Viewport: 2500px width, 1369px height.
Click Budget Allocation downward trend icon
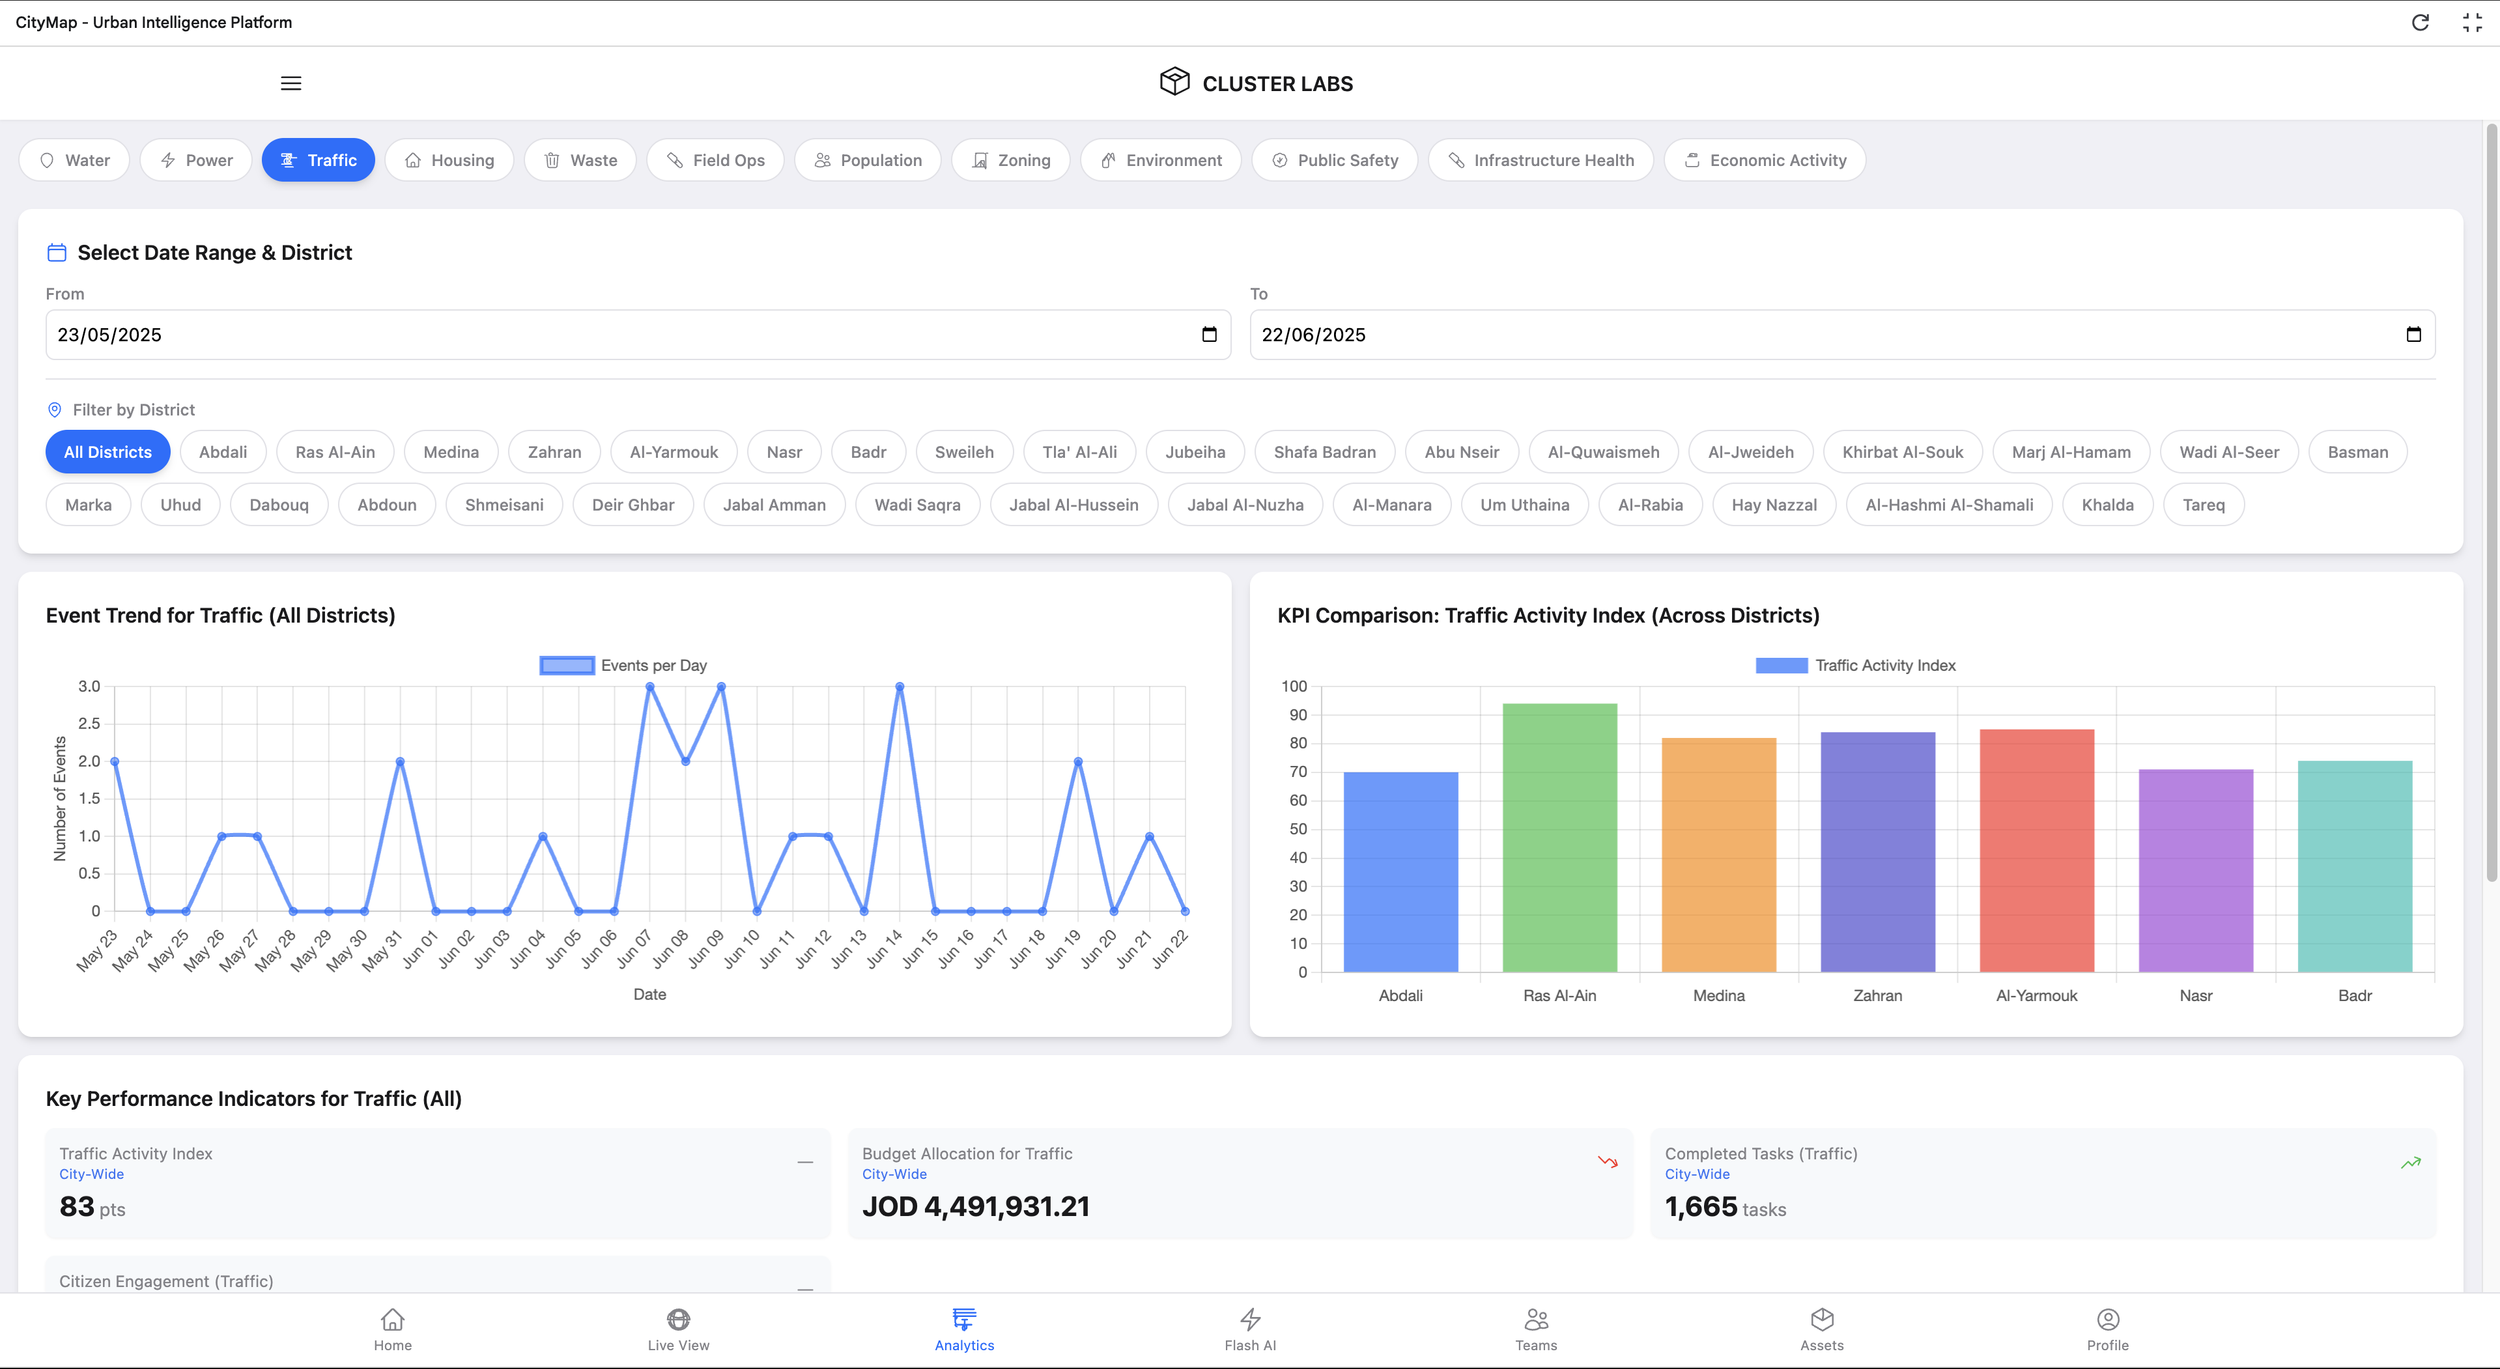pyautogui.click(x=1607, y=1162)
